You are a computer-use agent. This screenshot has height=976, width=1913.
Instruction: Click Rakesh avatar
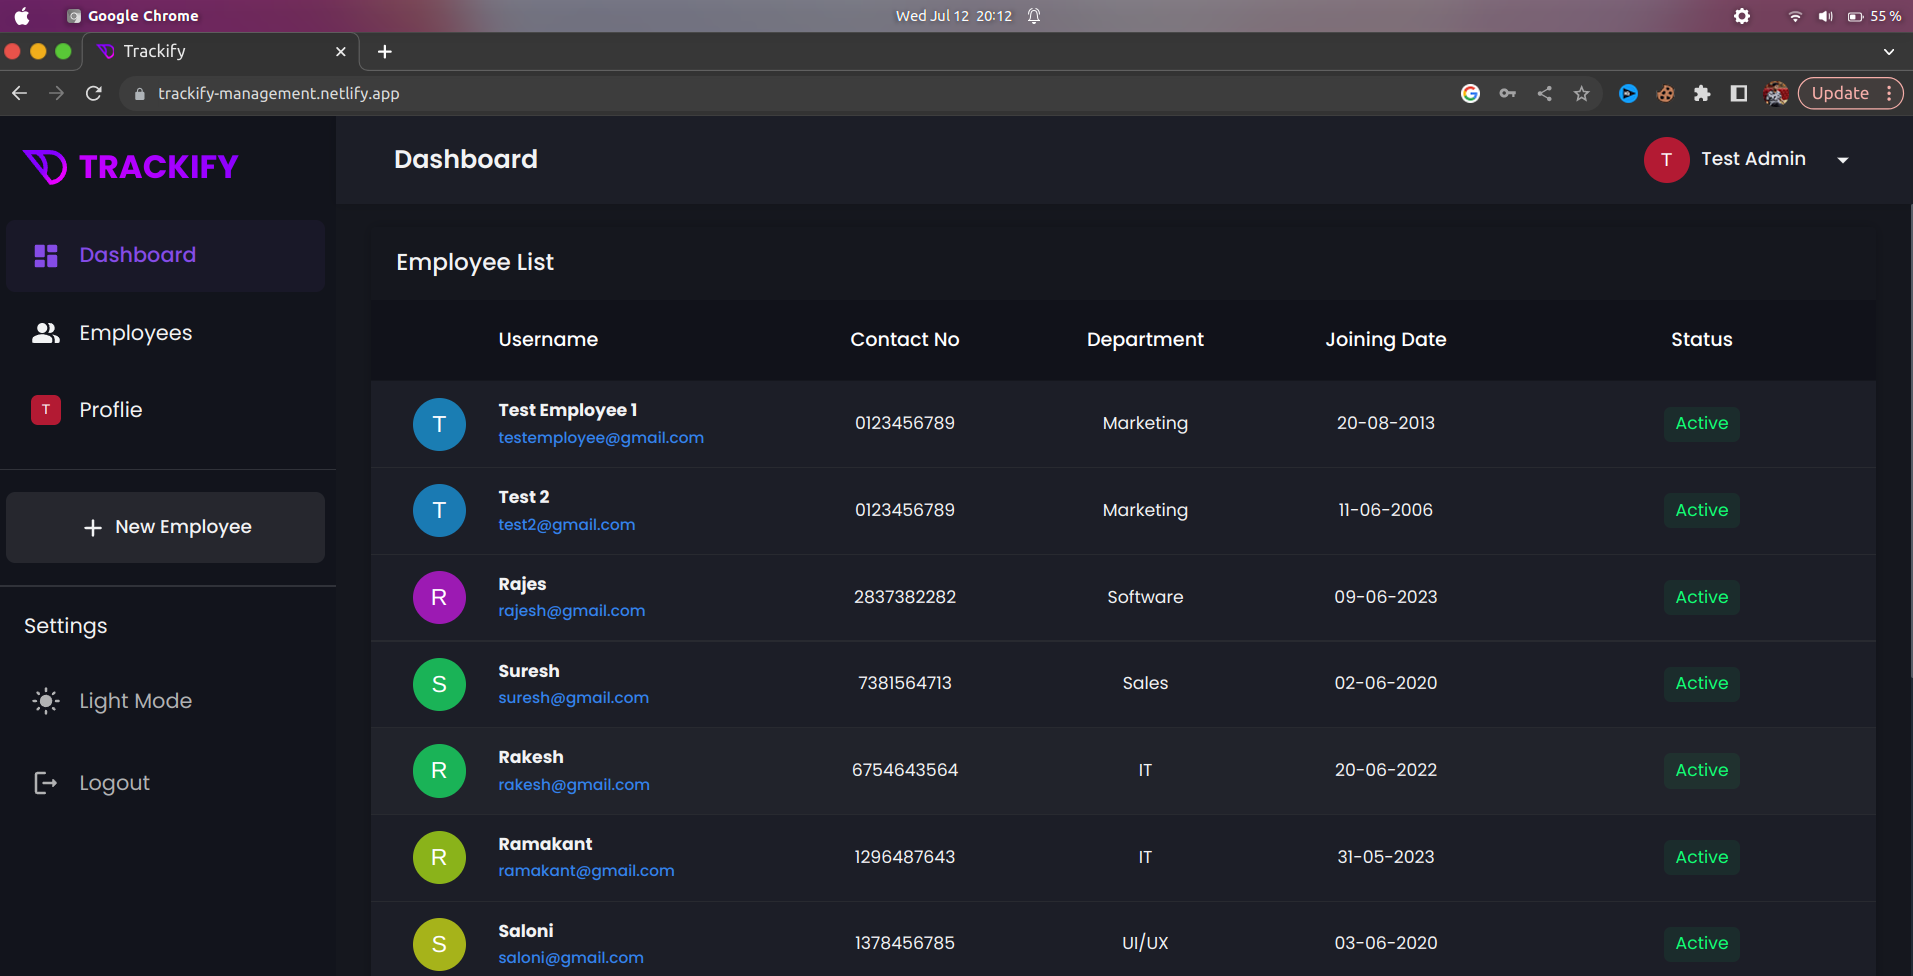point(439,771)
